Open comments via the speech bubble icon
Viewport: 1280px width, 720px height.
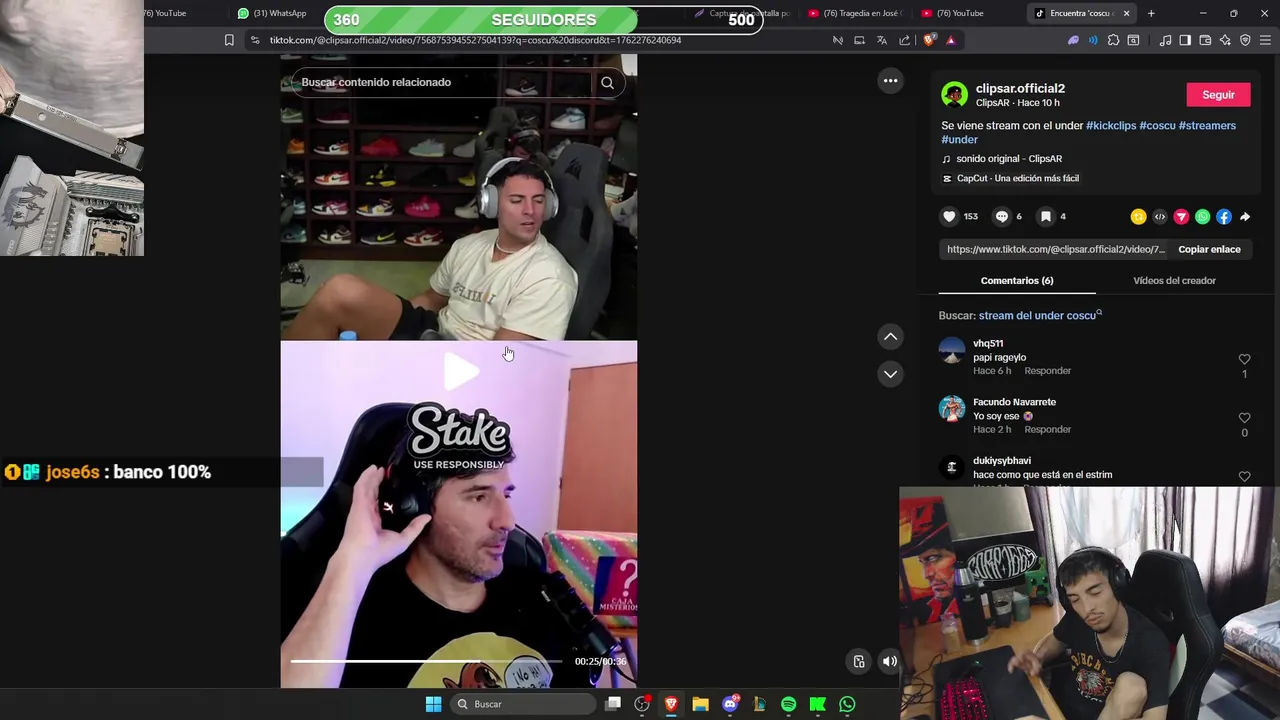(1001, 216)
